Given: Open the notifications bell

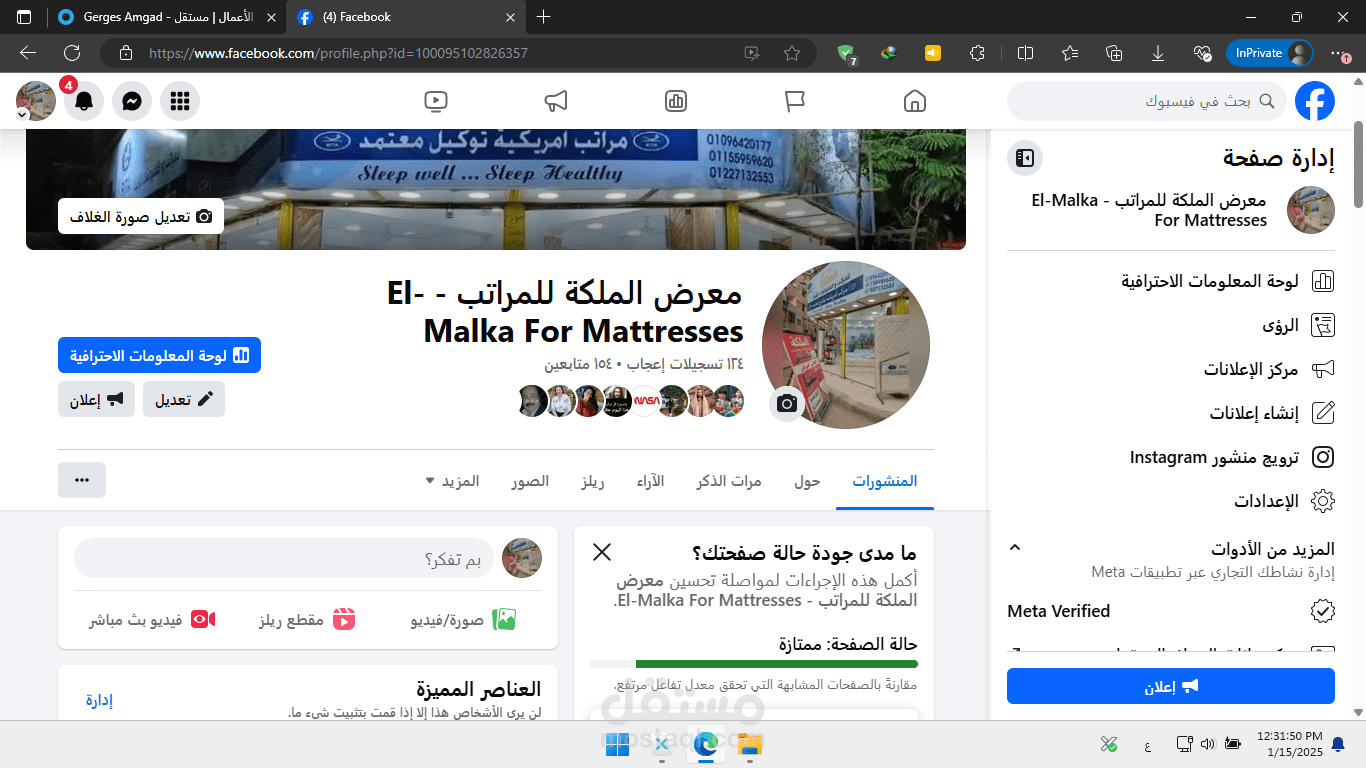Looking at the screenshot, I should (84, 101).
